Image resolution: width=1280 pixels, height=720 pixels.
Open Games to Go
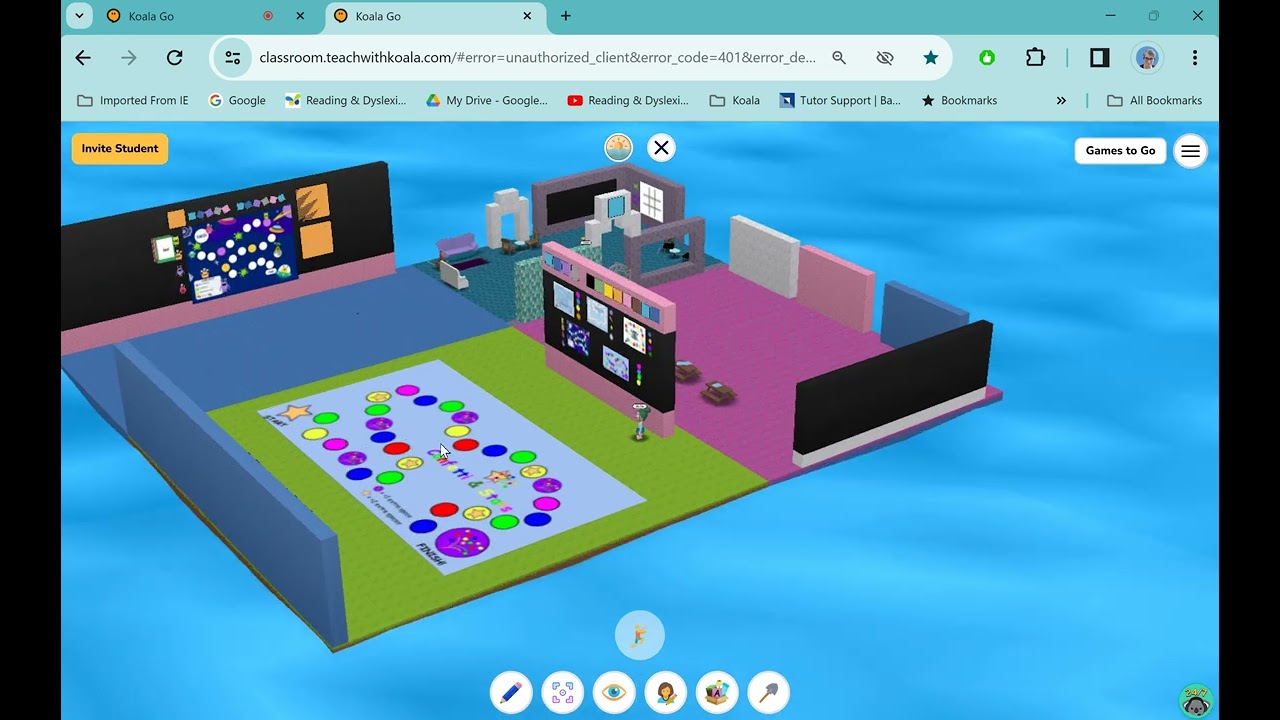(1120, 151)
